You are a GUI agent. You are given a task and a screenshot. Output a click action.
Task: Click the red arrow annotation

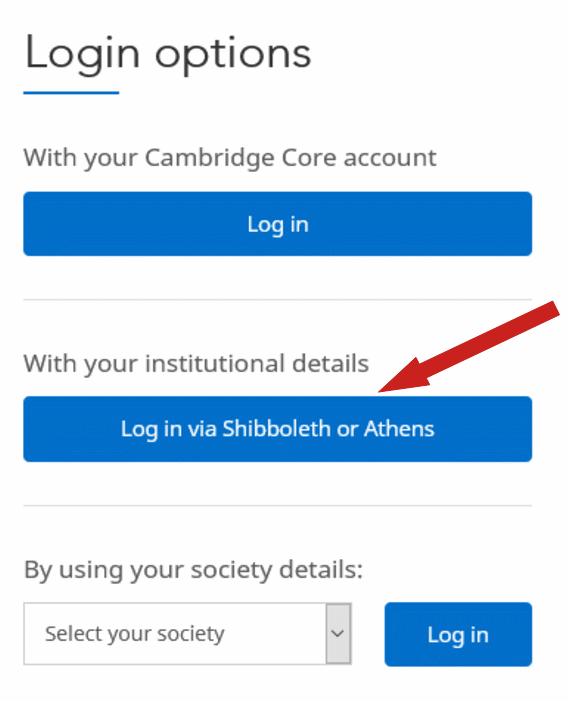coord(469,347)
